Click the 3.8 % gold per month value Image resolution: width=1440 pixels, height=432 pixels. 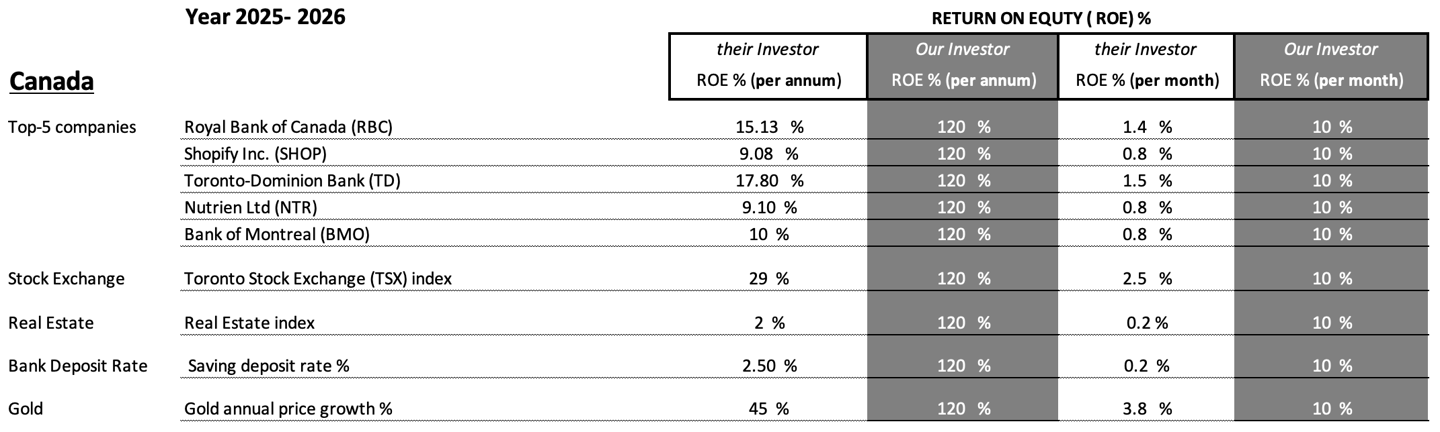(x=1146, y=409)
